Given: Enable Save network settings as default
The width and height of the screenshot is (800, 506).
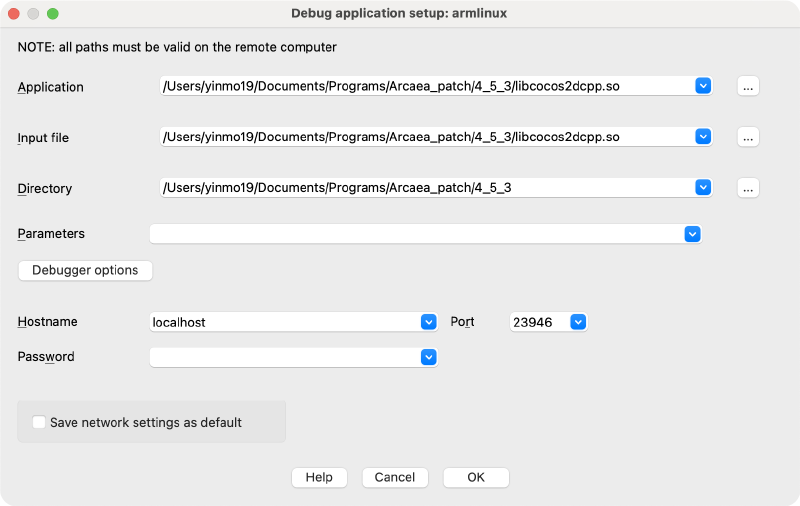Looking at the screenshot, I should (39, 422).
